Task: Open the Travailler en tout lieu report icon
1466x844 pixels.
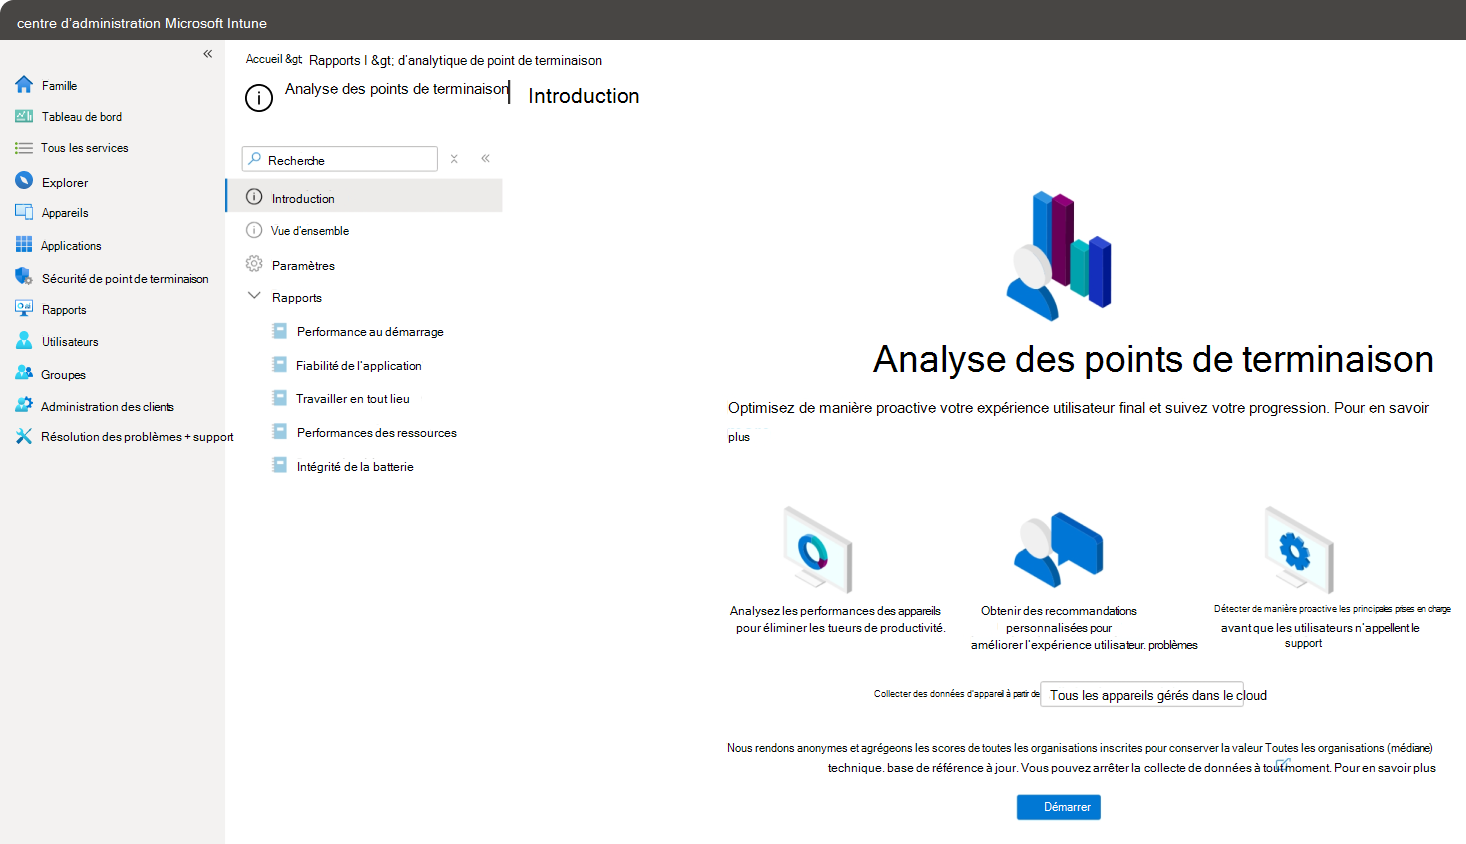Action: coord(280,398)
